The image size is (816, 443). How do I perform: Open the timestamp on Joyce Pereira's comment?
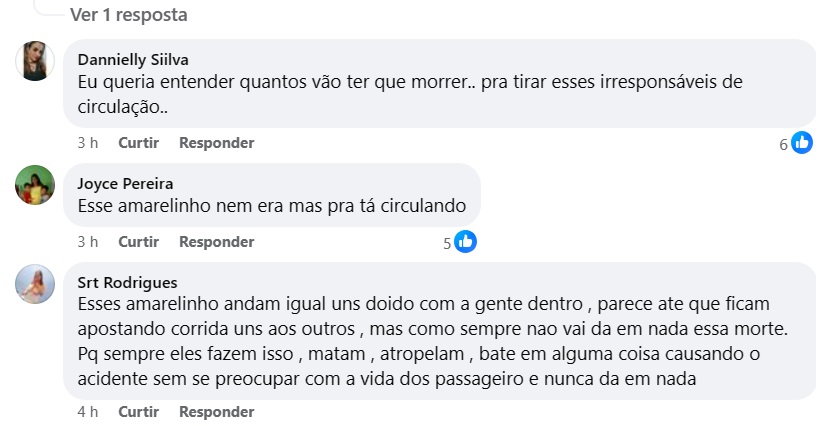click(88, 242)
